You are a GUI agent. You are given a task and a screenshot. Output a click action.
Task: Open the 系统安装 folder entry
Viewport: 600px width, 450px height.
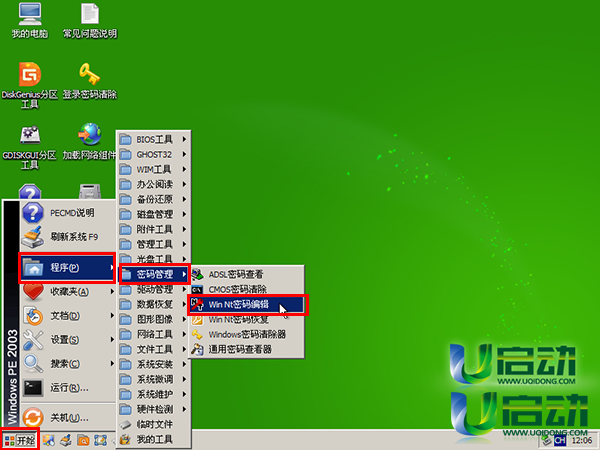tap(153, 364)
